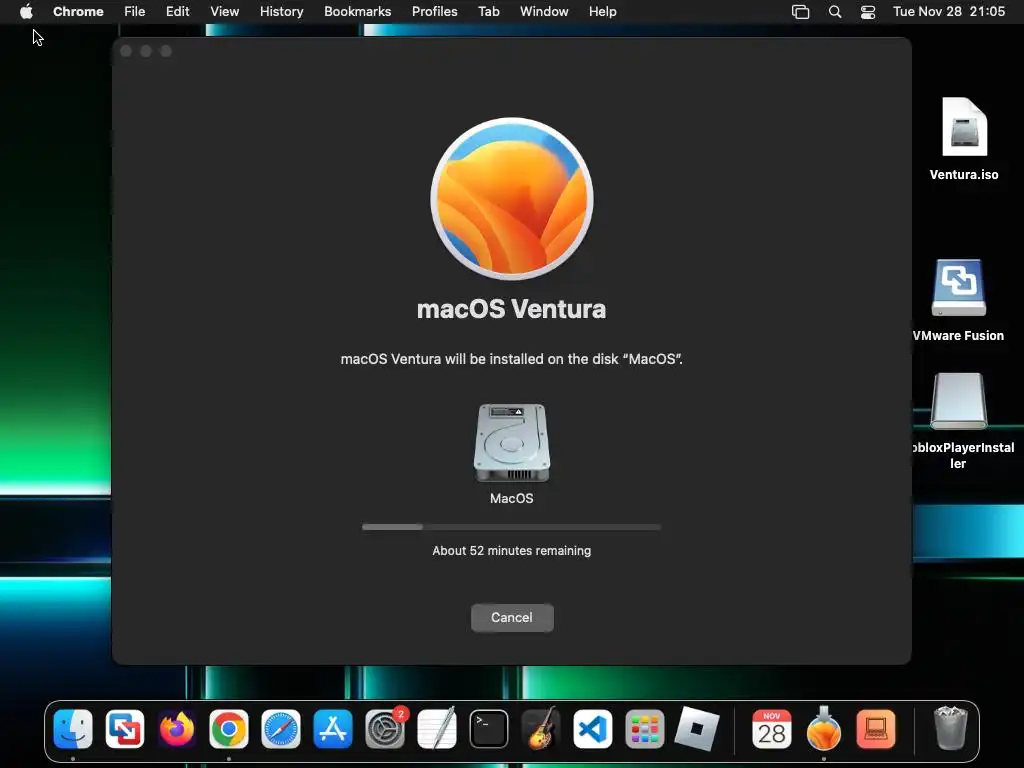Click the install destination message text
The height and width of the screenshot is (768, 1024).
tap(512, 359)
